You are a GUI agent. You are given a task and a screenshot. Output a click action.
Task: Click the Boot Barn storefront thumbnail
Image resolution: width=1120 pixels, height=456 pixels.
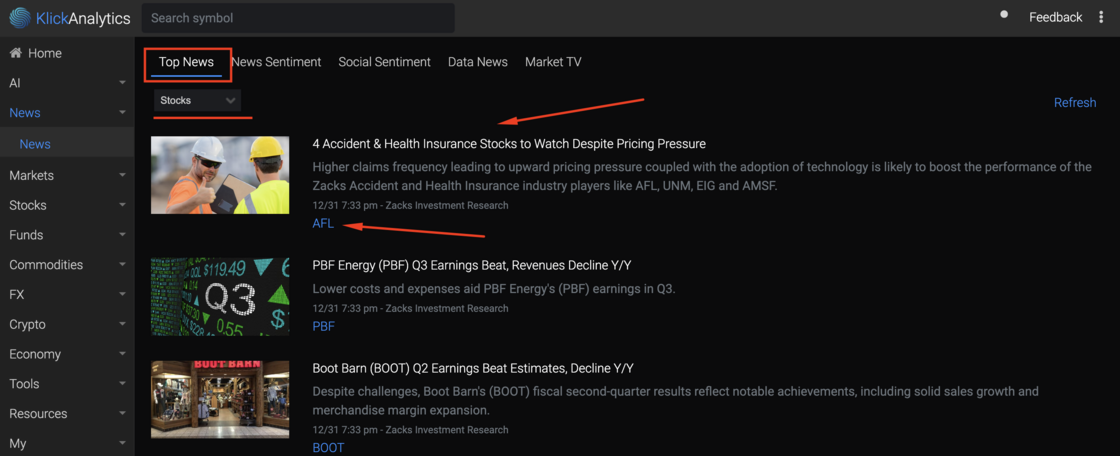point(220,399)
